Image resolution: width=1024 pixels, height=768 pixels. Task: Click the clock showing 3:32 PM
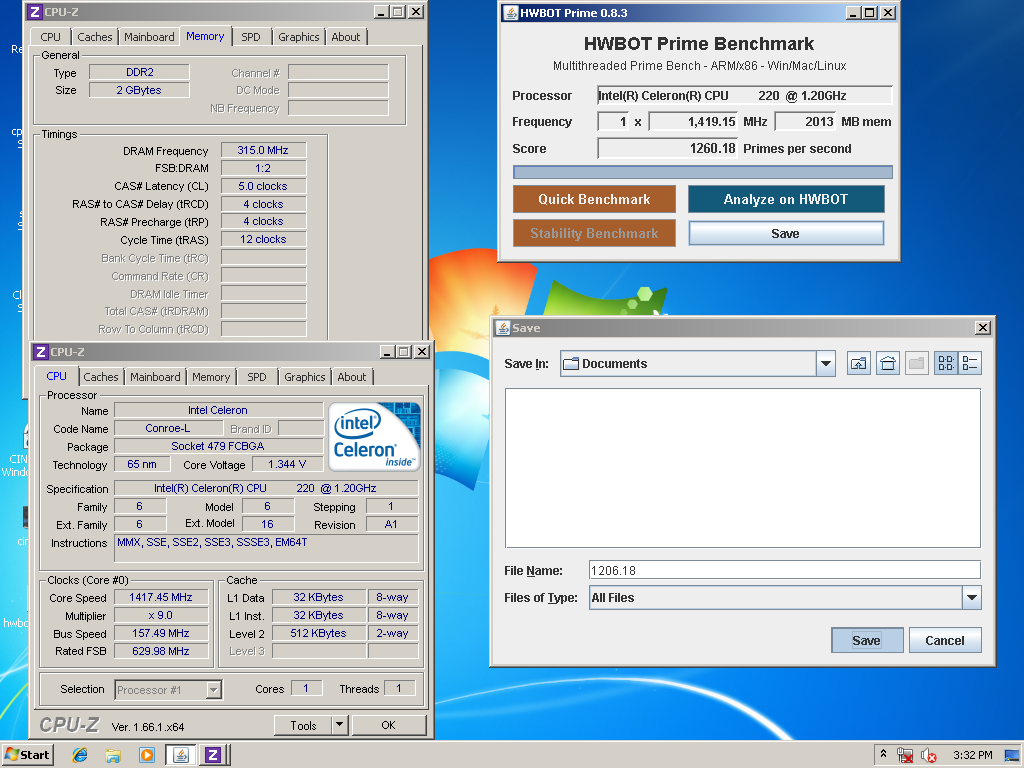click(972, 755)
